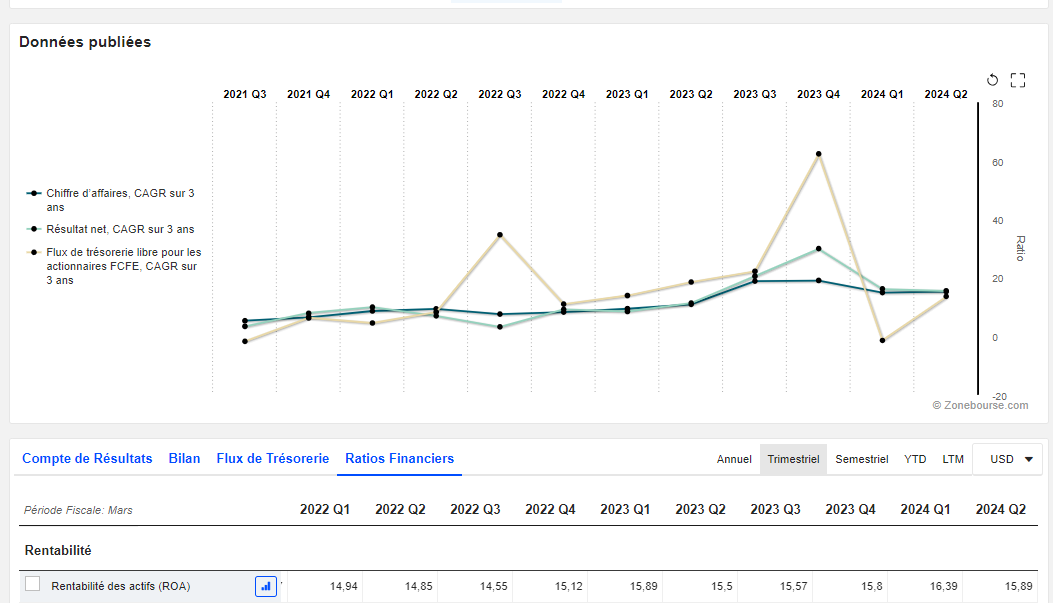Switch to Compte de Résultats tab
Viewport: 1053px width, 603px height.
point(87,459)
